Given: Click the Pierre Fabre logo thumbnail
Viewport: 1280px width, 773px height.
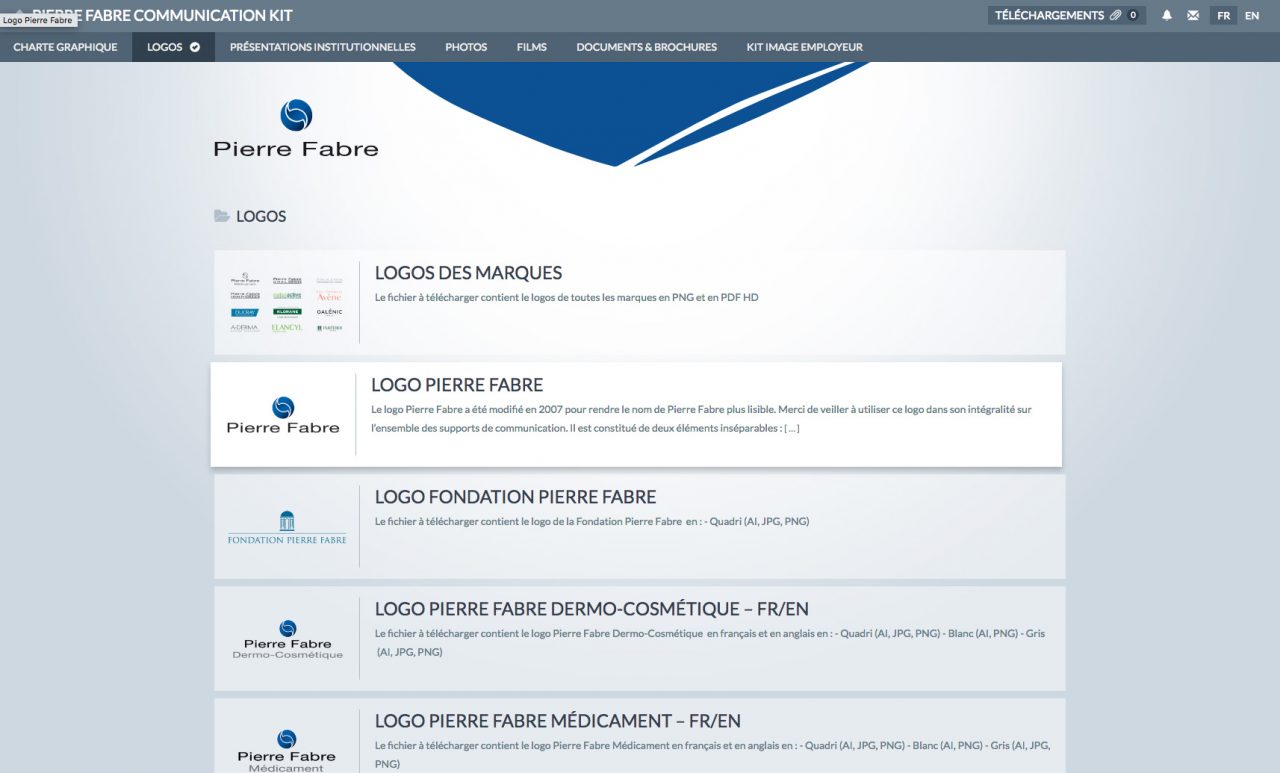Looking at the screenshot, I should (x=283, y=415).
